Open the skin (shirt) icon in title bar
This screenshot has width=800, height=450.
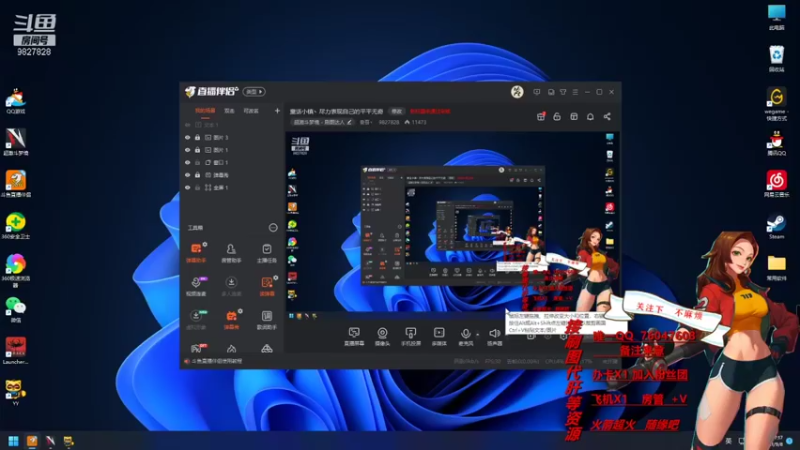pos(563,92)
